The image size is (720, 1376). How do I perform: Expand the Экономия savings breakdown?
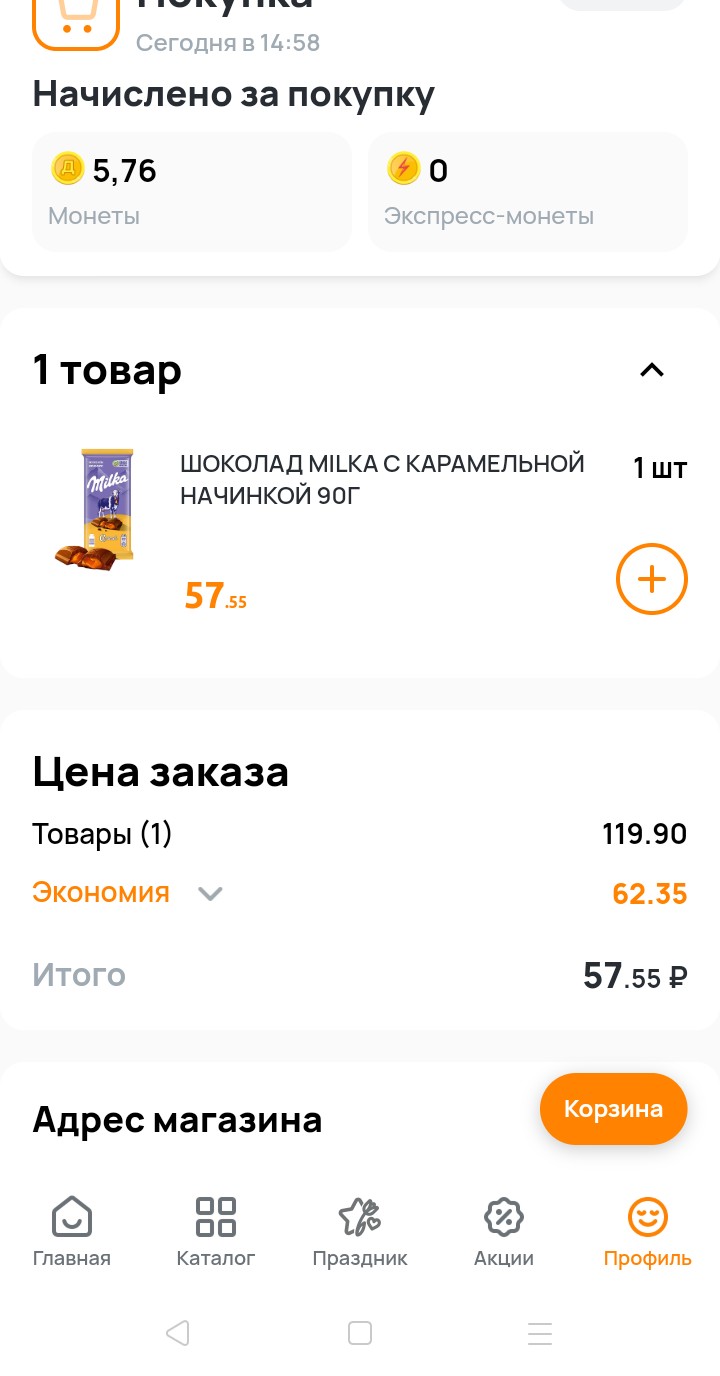click(x=210, y=893)
